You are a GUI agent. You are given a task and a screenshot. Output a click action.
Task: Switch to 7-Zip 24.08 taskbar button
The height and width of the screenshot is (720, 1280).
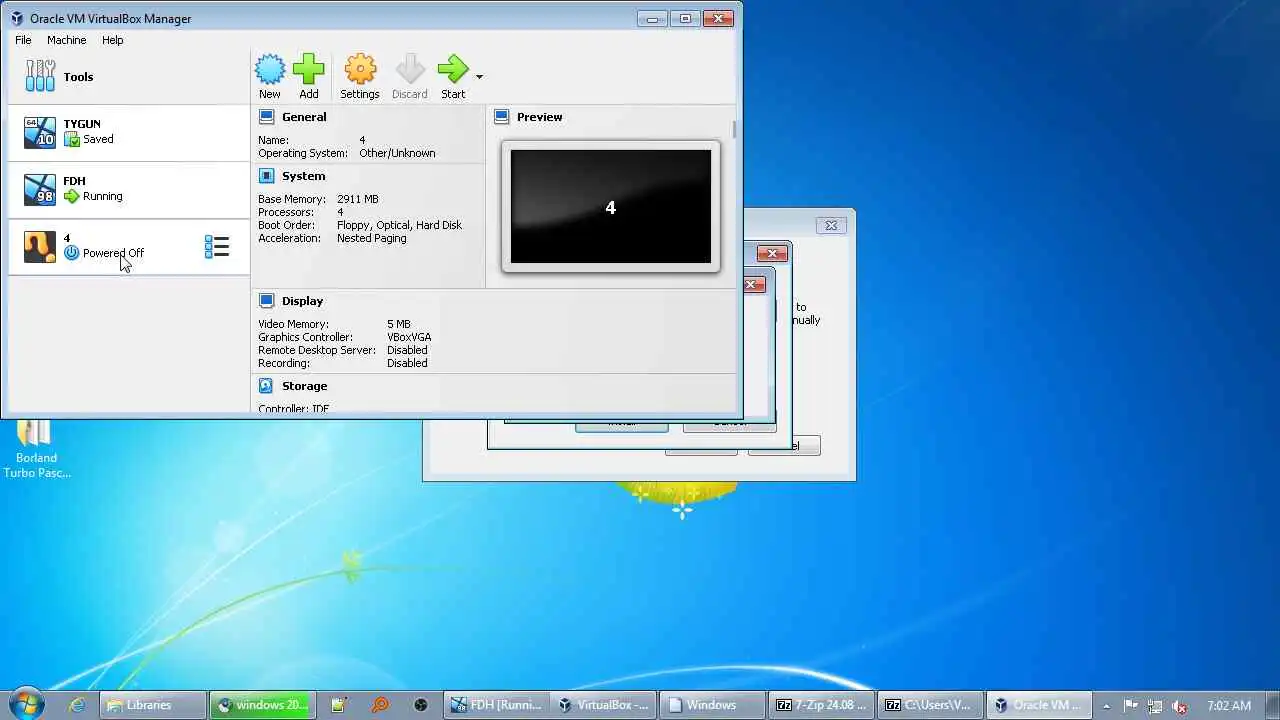pos(821,705)
